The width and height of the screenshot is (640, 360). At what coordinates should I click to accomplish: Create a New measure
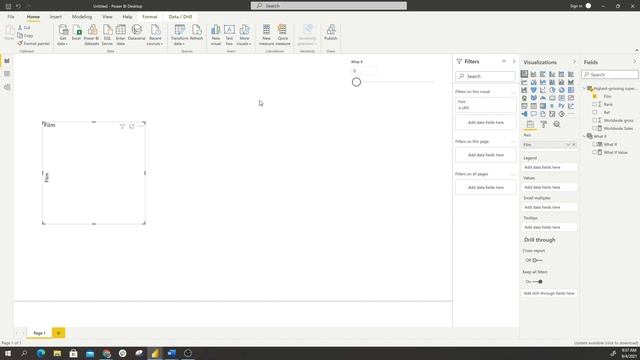266,35
